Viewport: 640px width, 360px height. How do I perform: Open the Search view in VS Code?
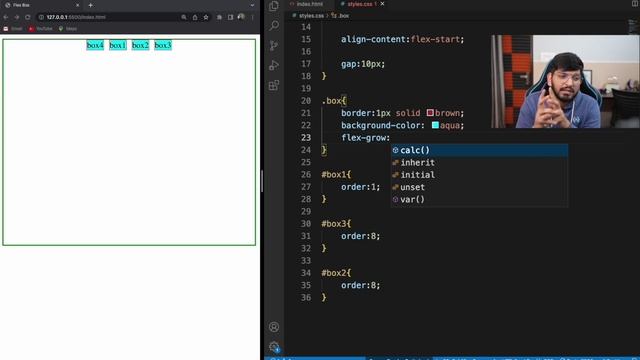tap(274, 25)
